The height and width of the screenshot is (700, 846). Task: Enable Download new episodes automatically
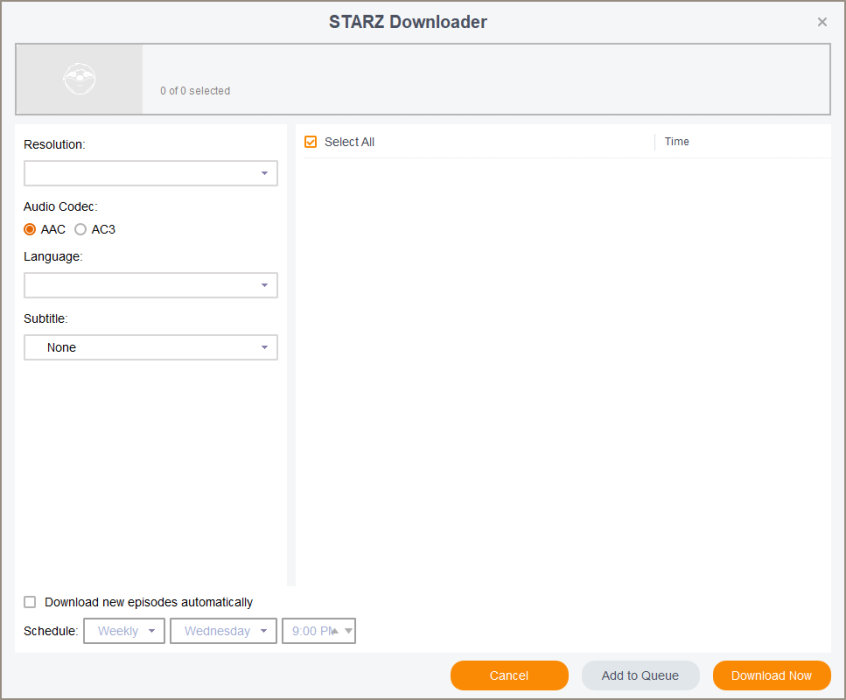tap(30, 602)
